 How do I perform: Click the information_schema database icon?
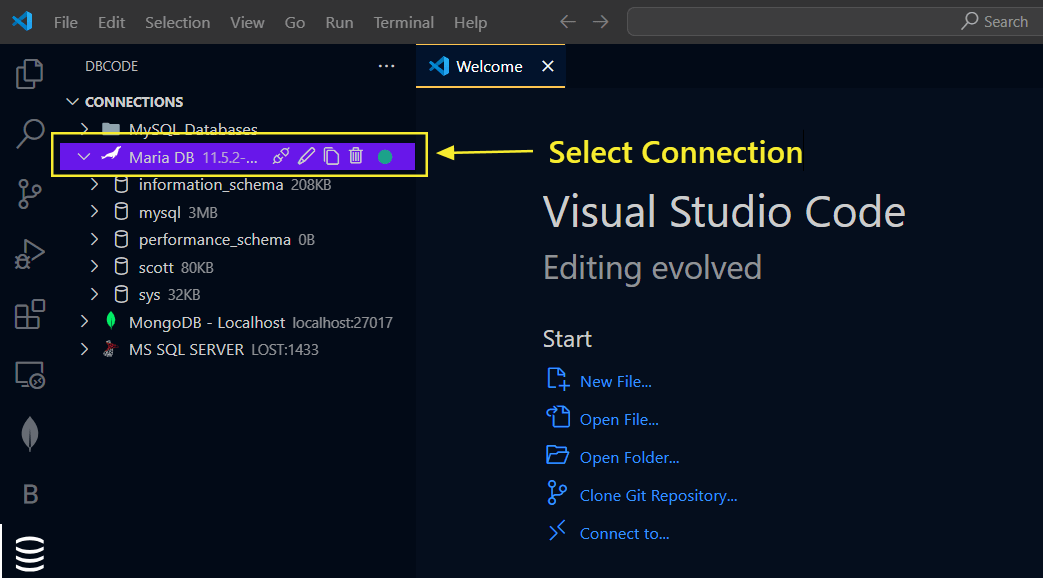pyautogui.click(x=121, y=185)
